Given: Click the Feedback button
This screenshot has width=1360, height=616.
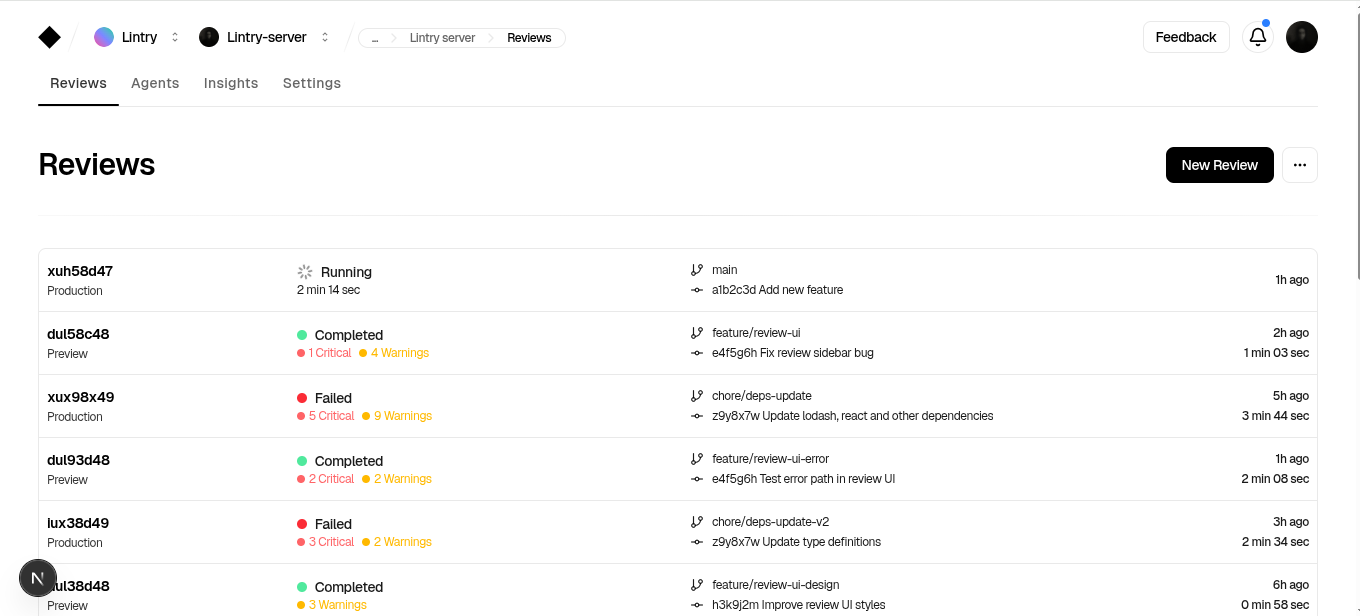Looking at the screenshot, I should click(1185, 37).
